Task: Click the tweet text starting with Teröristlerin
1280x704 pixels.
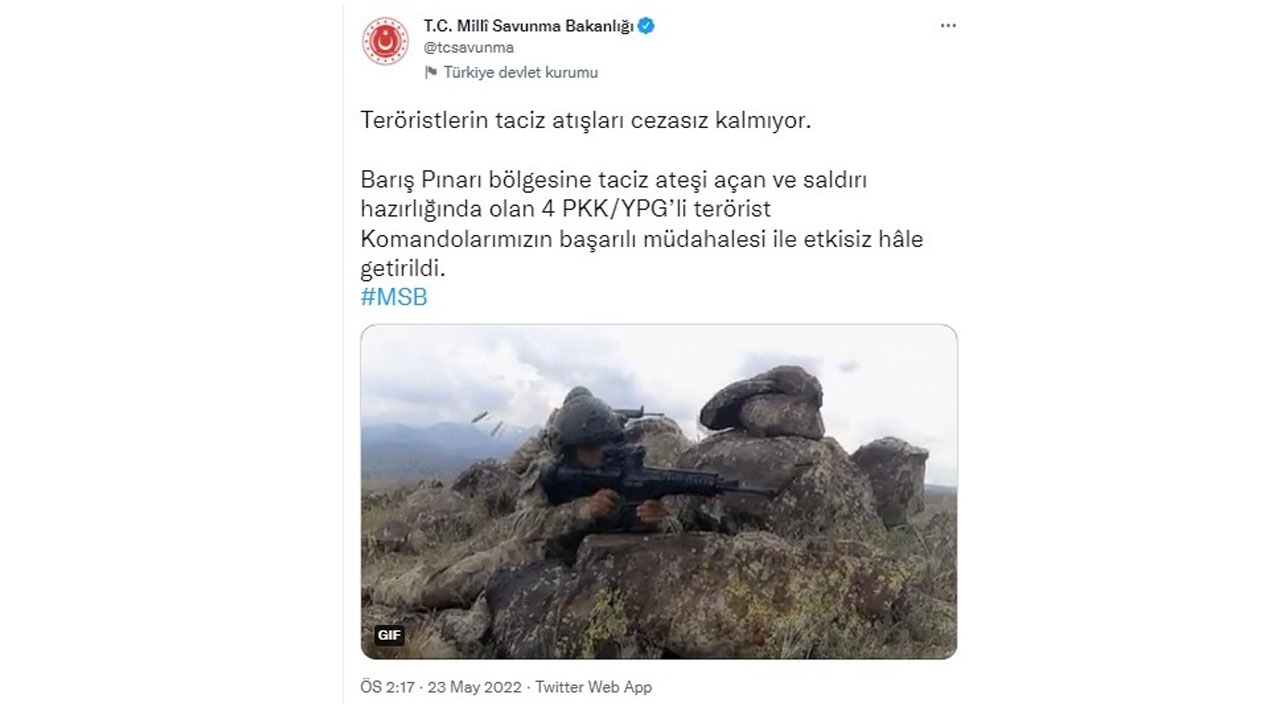Action: (586, 121)
